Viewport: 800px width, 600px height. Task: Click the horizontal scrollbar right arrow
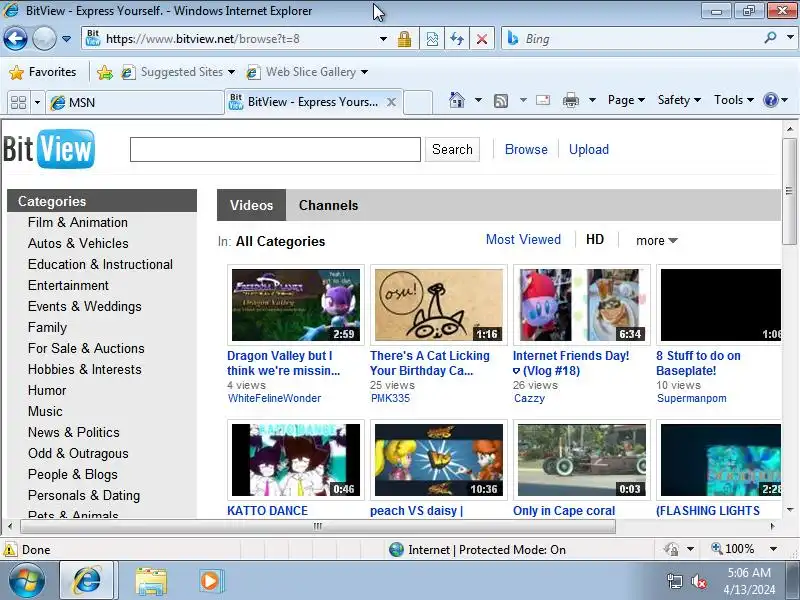click(772, 526)
